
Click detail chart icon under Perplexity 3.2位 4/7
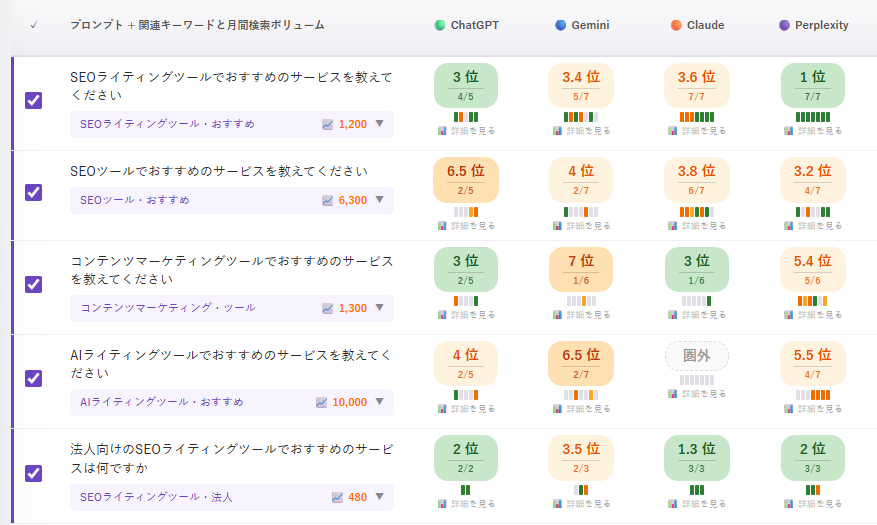point(788,226)
